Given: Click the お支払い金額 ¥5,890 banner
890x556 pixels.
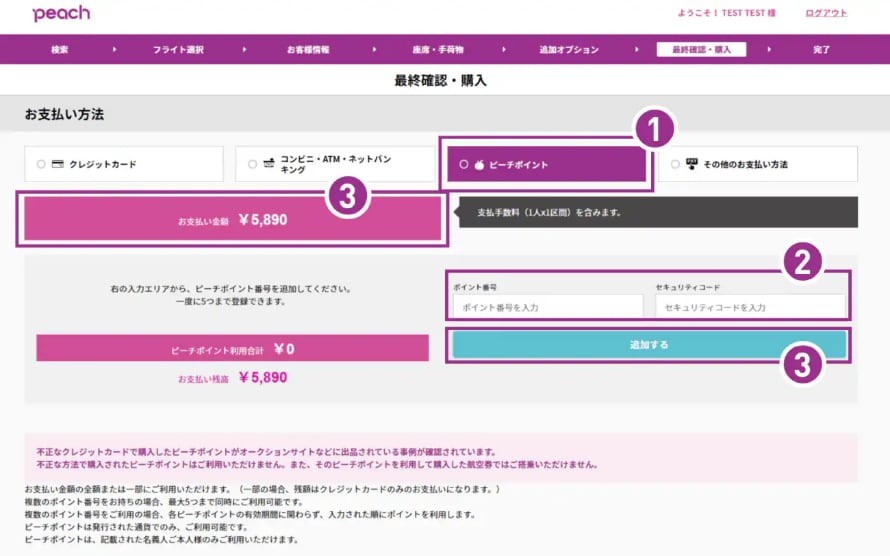Looking at the screenshot, I should coord(232,219).
